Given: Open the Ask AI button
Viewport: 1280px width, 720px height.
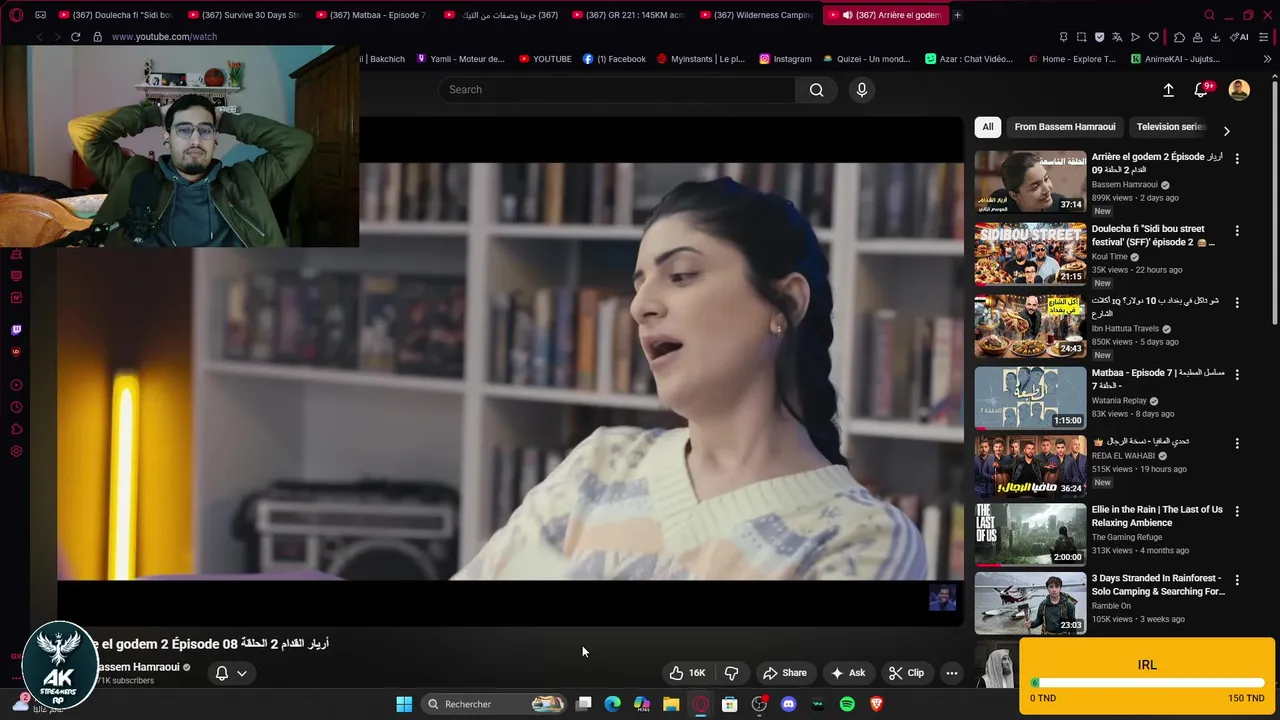Looking at the screenshot, I should click(x=848, y=673).
